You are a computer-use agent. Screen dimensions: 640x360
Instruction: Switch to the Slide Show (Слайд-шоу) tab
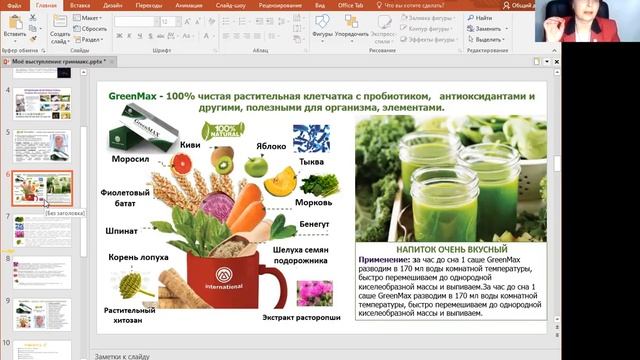231,5
